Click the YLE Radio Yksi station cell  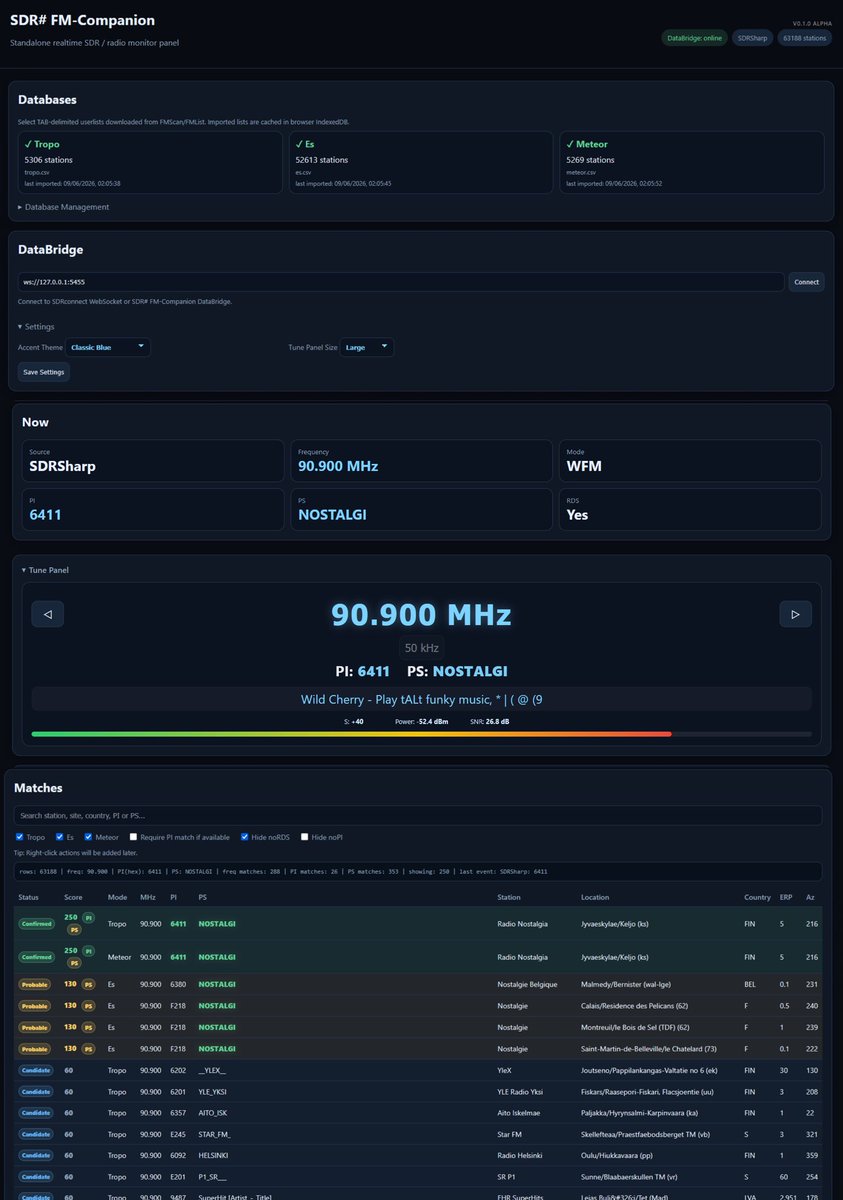coord(522,1091)
